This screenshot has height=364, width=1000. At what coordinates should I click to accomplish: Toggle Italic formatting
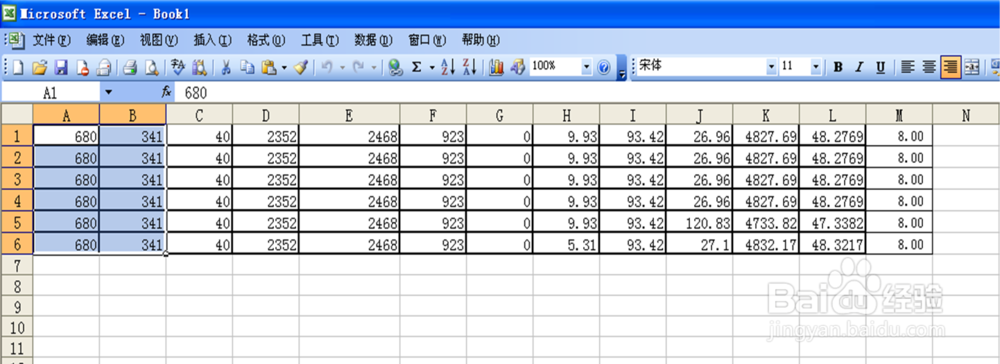859,66
